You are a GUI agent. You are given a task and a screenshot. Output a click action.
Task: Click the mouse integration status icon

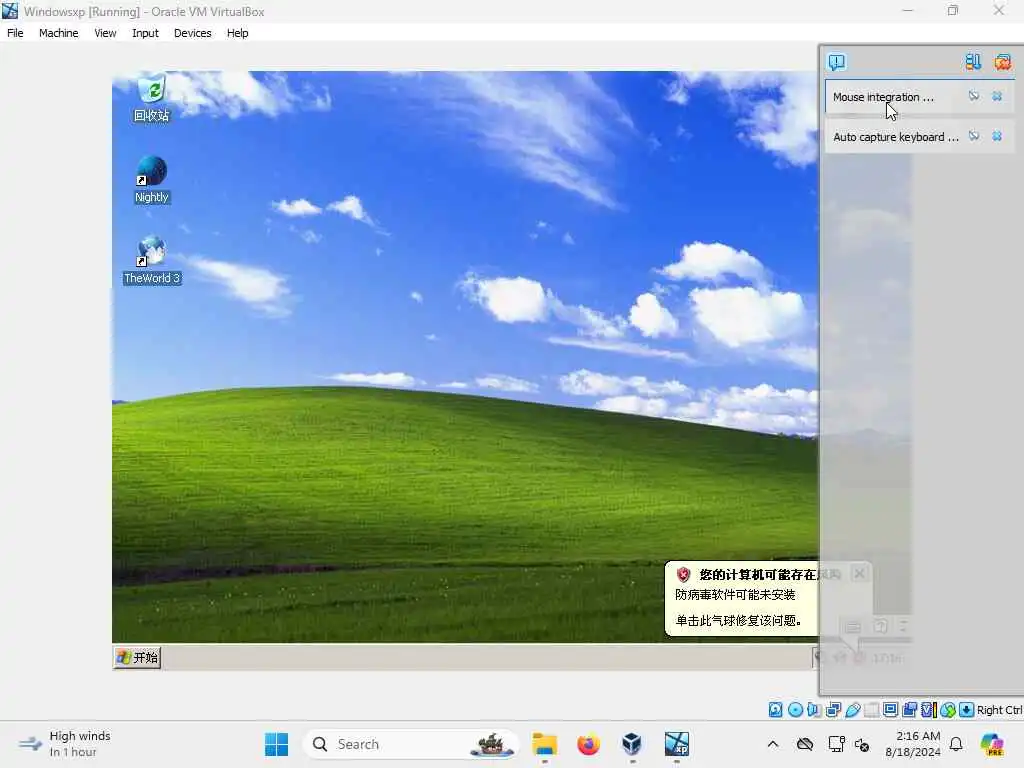point(948,710)
